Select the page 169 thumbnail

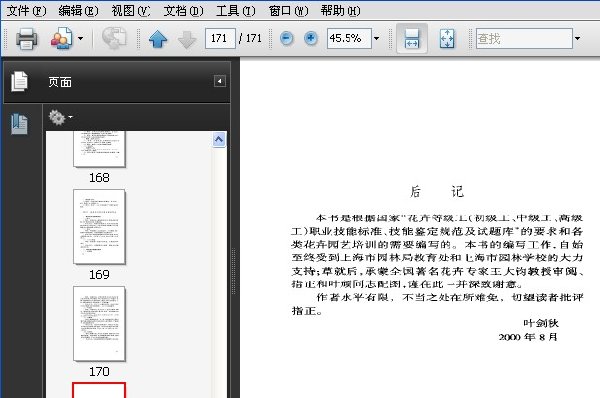tap(99, 227)
